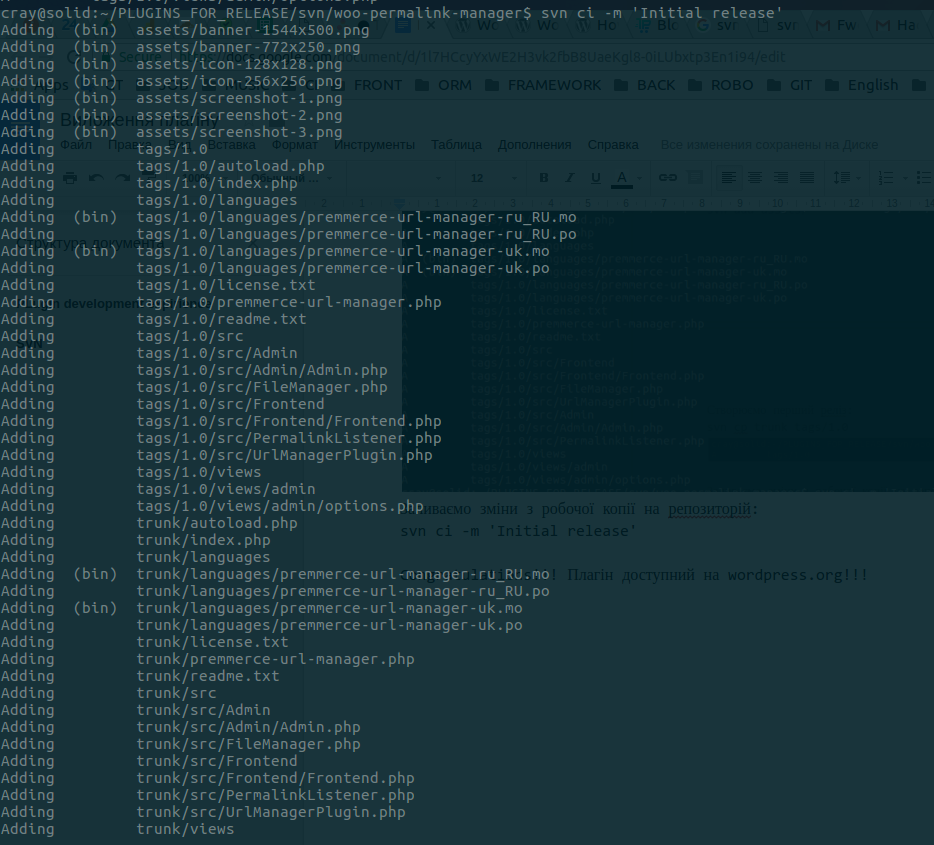Open GIT bookmarks folder in Chrome

(x=790, y=85)
